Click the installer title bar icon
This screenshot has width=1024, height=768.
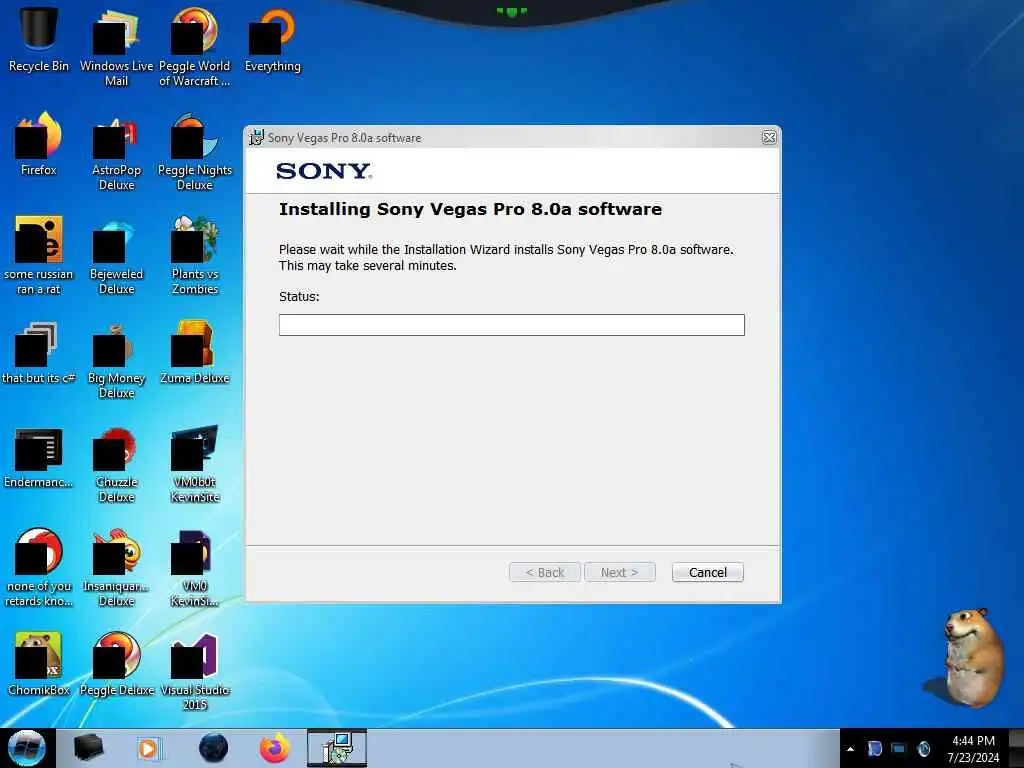(x=256, y=137)
